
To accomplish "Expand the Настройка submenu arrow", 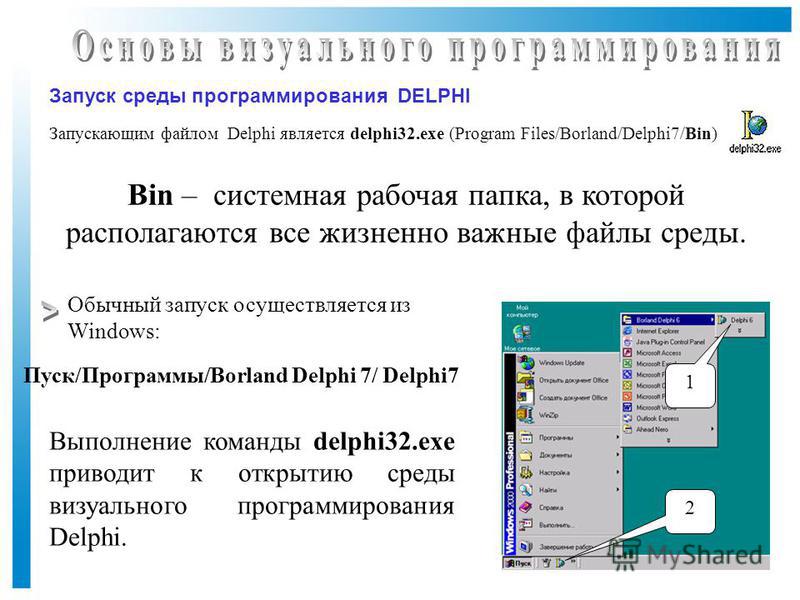I will pos(617,472).
